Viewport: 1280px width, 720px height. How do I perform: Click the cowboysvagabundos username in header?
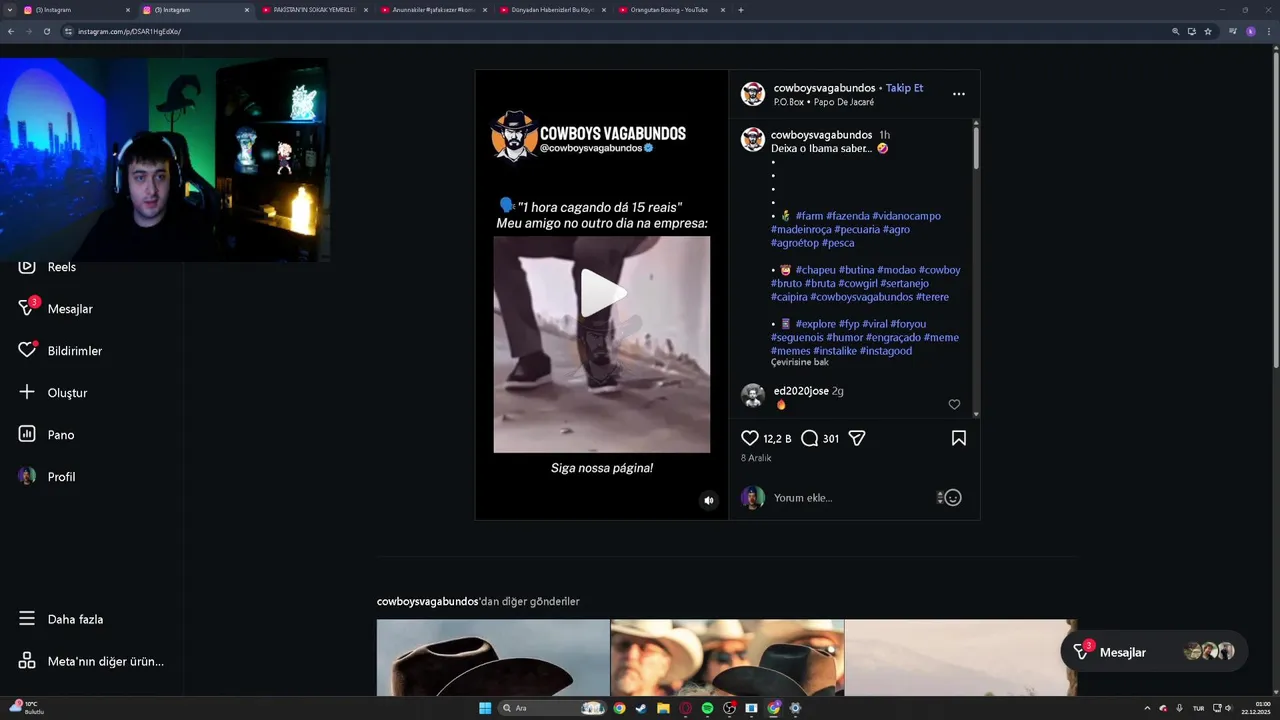click(x=824, y=88)
